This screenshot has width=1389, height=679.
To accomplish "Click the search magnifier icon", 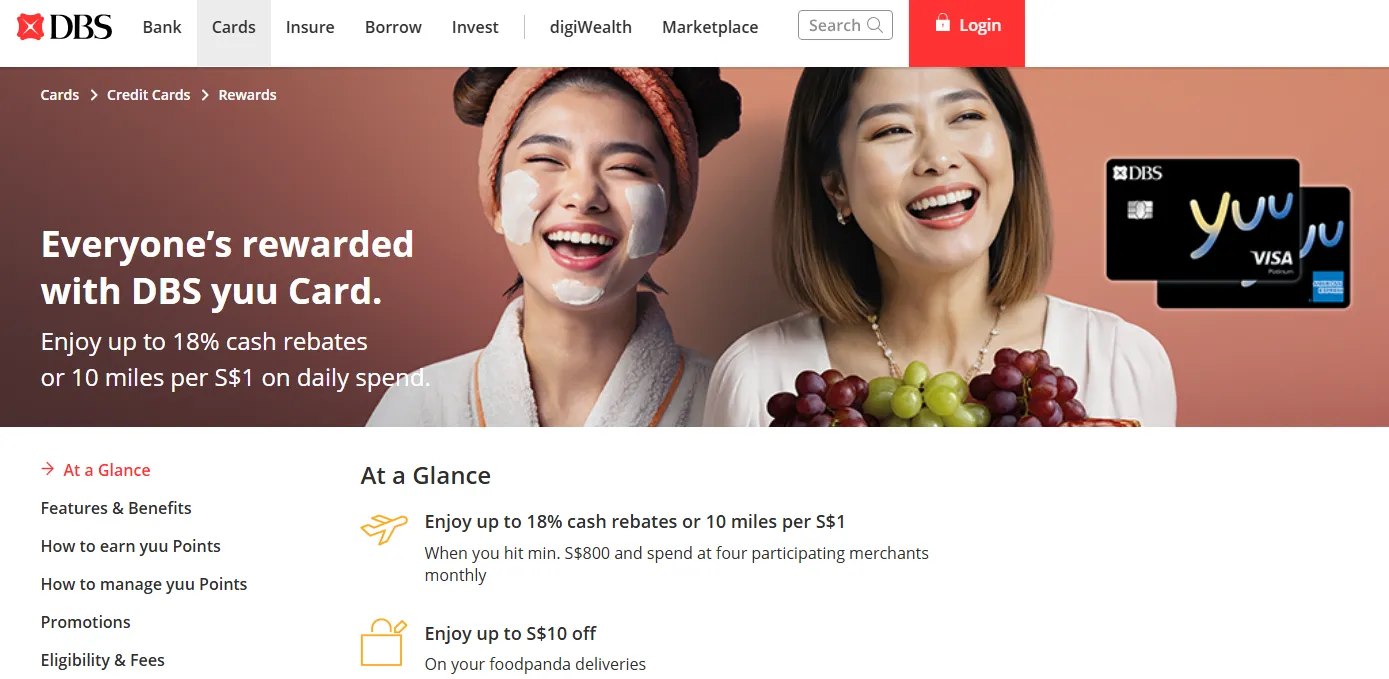I will (x=875, y=25).
